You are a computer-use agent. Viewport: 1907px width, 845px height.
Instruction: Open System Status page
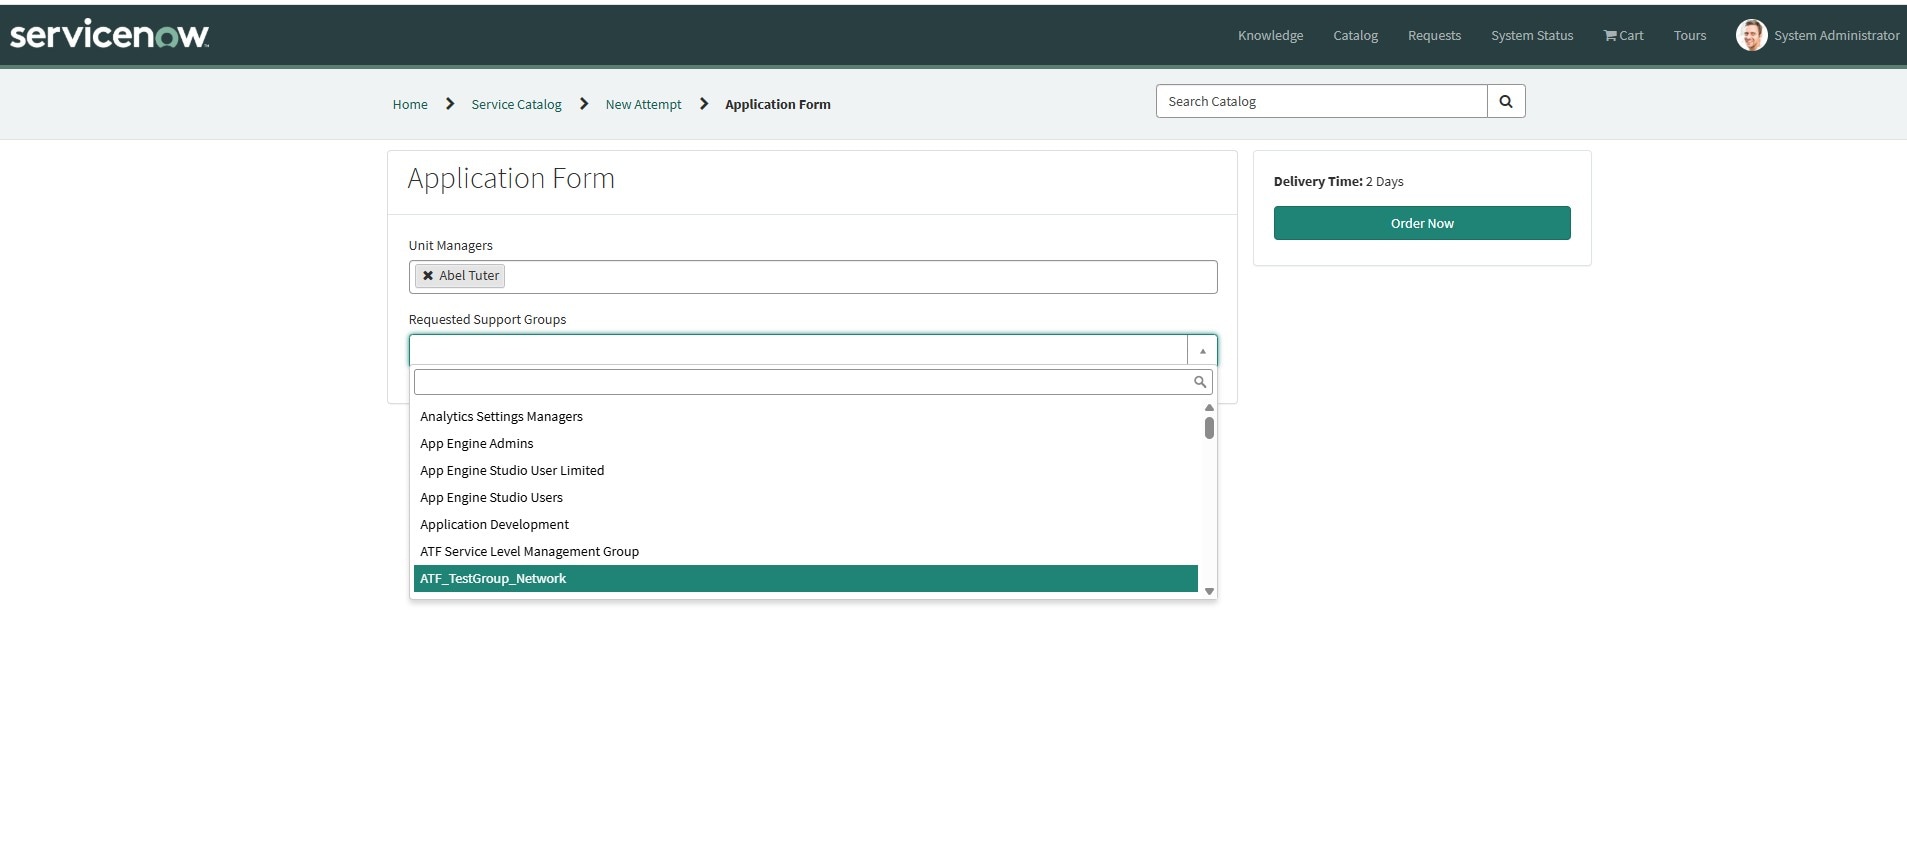click(x=1532, y=35)
